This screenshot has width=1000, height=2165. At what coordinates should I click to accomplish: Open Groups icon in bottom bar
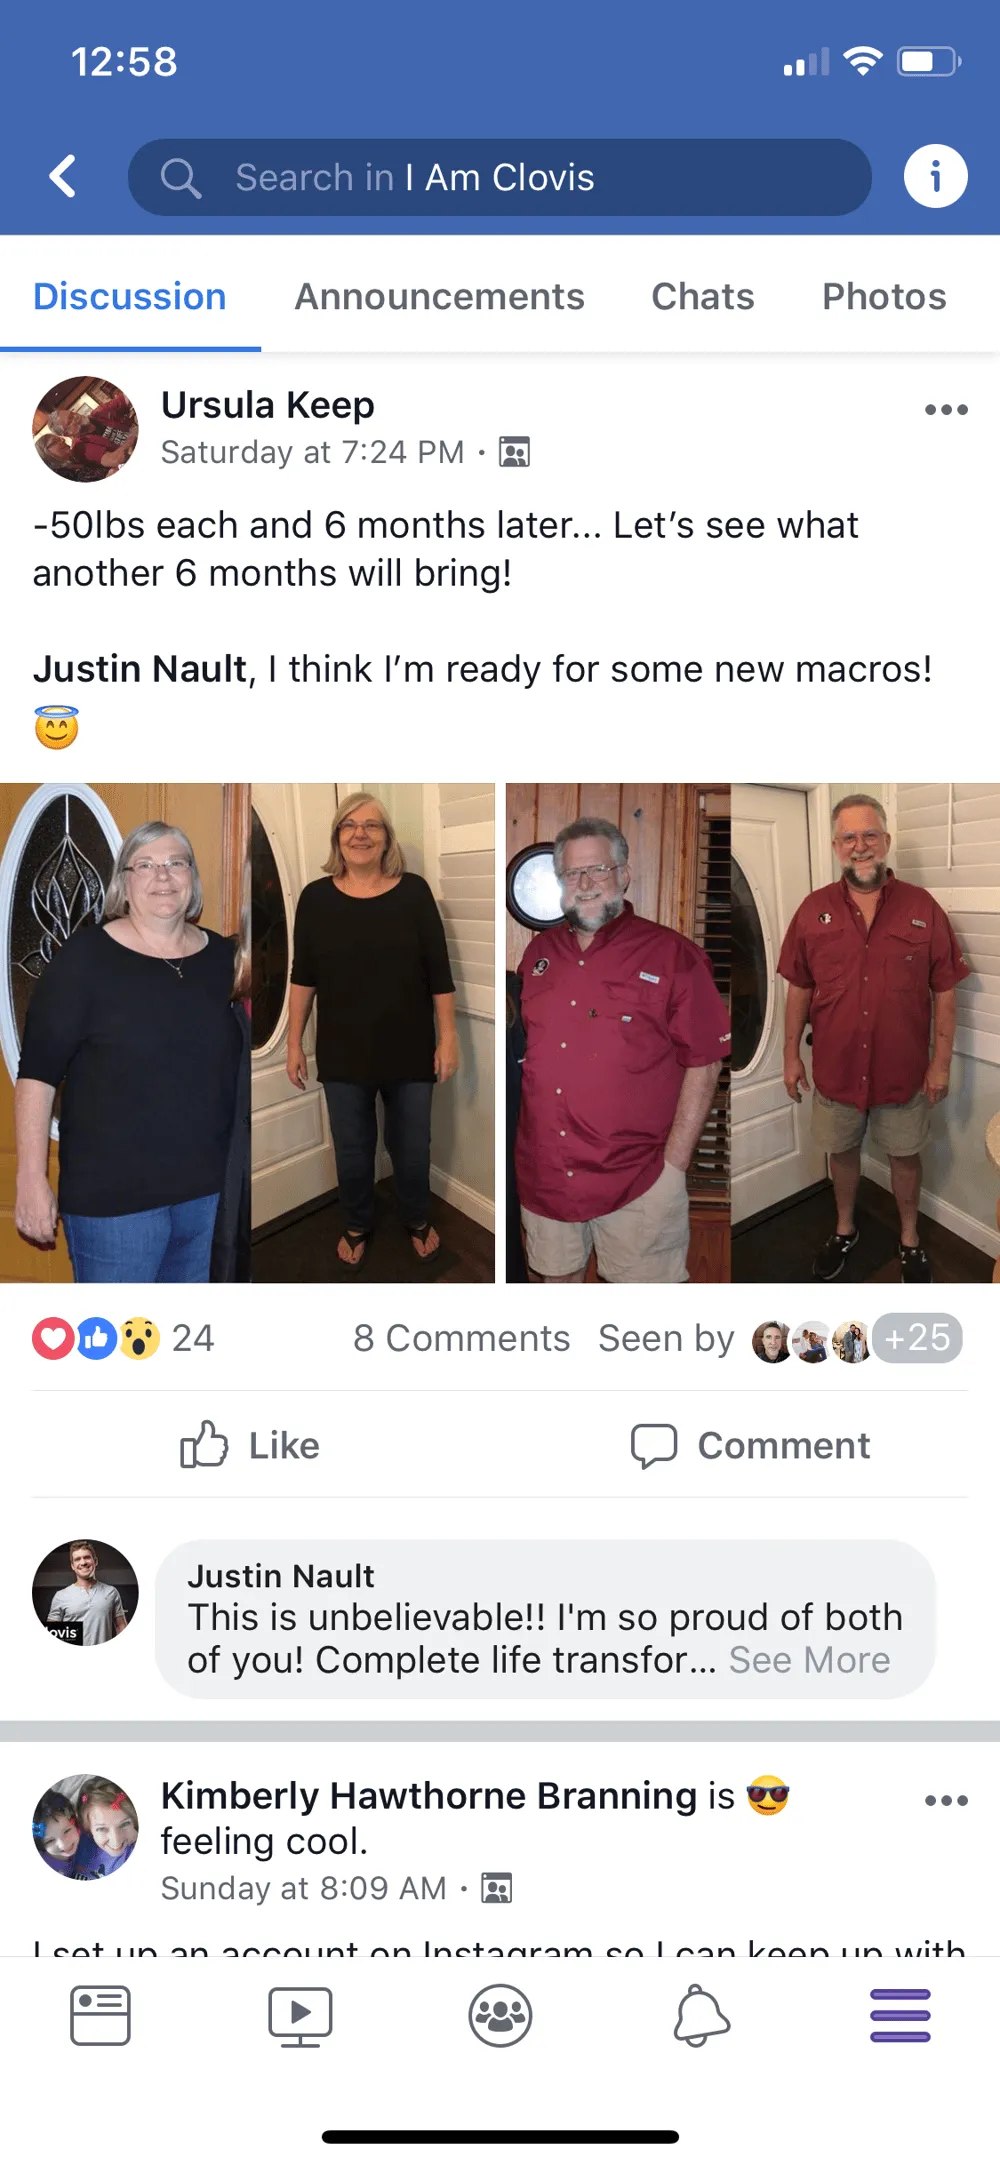[x=500, y=2015]
